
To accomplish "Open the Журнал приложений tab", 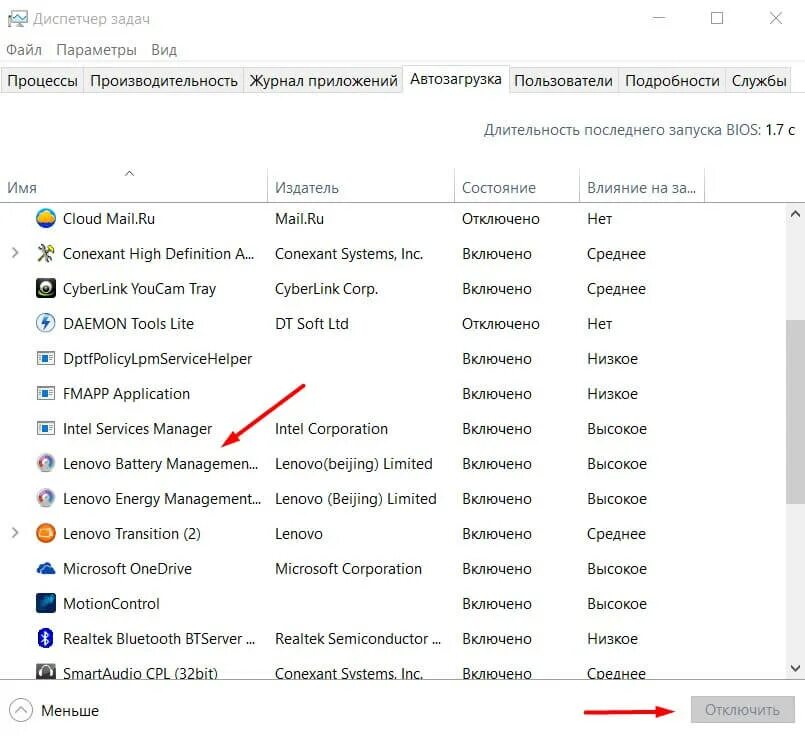I will coord(323,81).
